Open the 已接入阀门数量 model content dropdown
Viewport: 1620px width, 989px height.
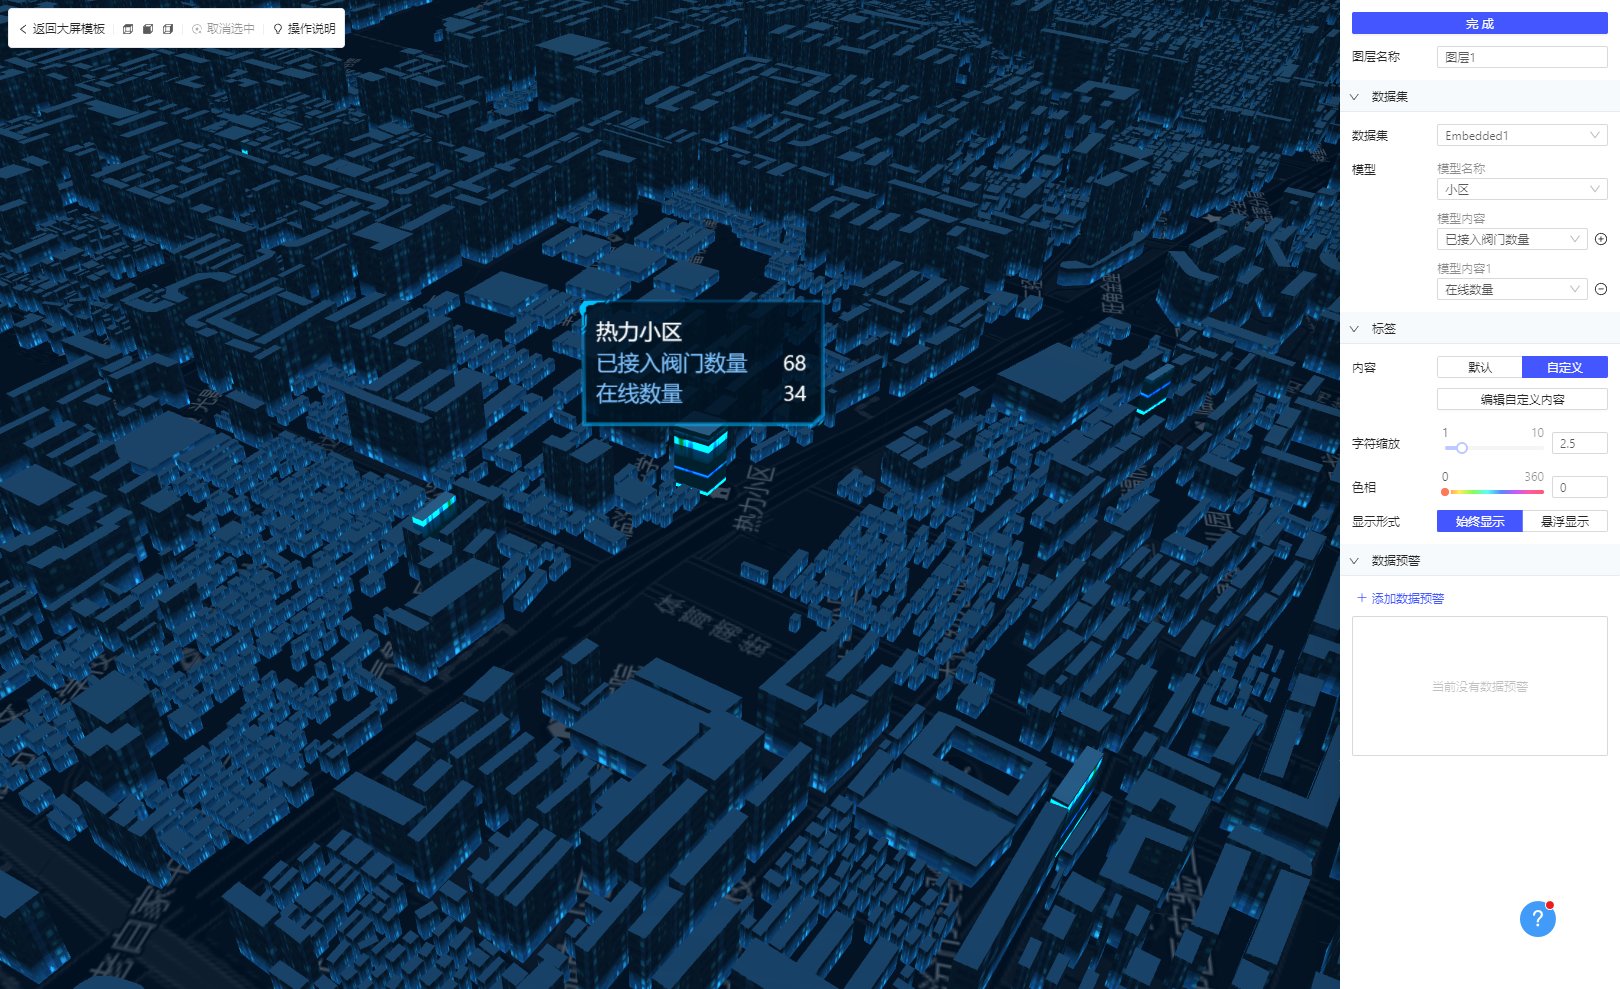coord(1512,239)
